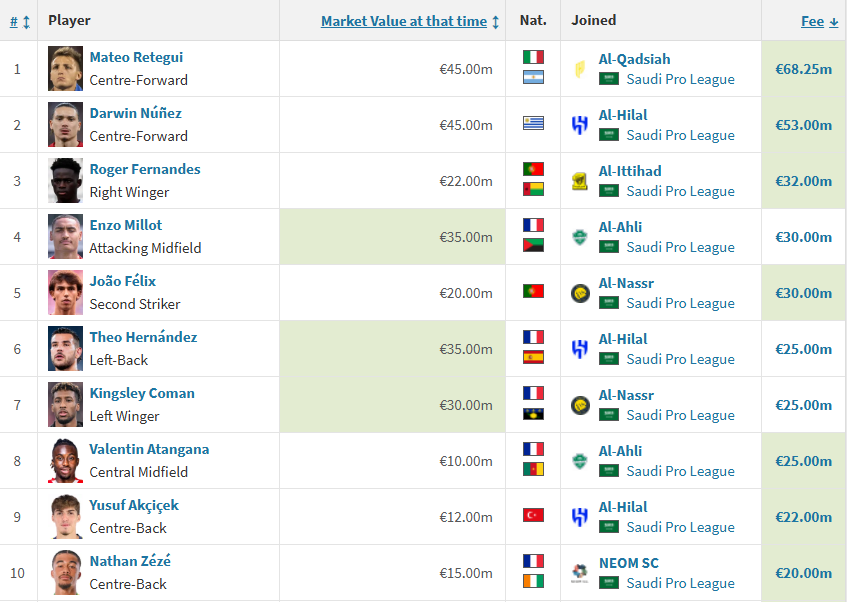847x602 pixels.
Task: Click the €68.25m fee for Retegui
Action: coord(803,69)
